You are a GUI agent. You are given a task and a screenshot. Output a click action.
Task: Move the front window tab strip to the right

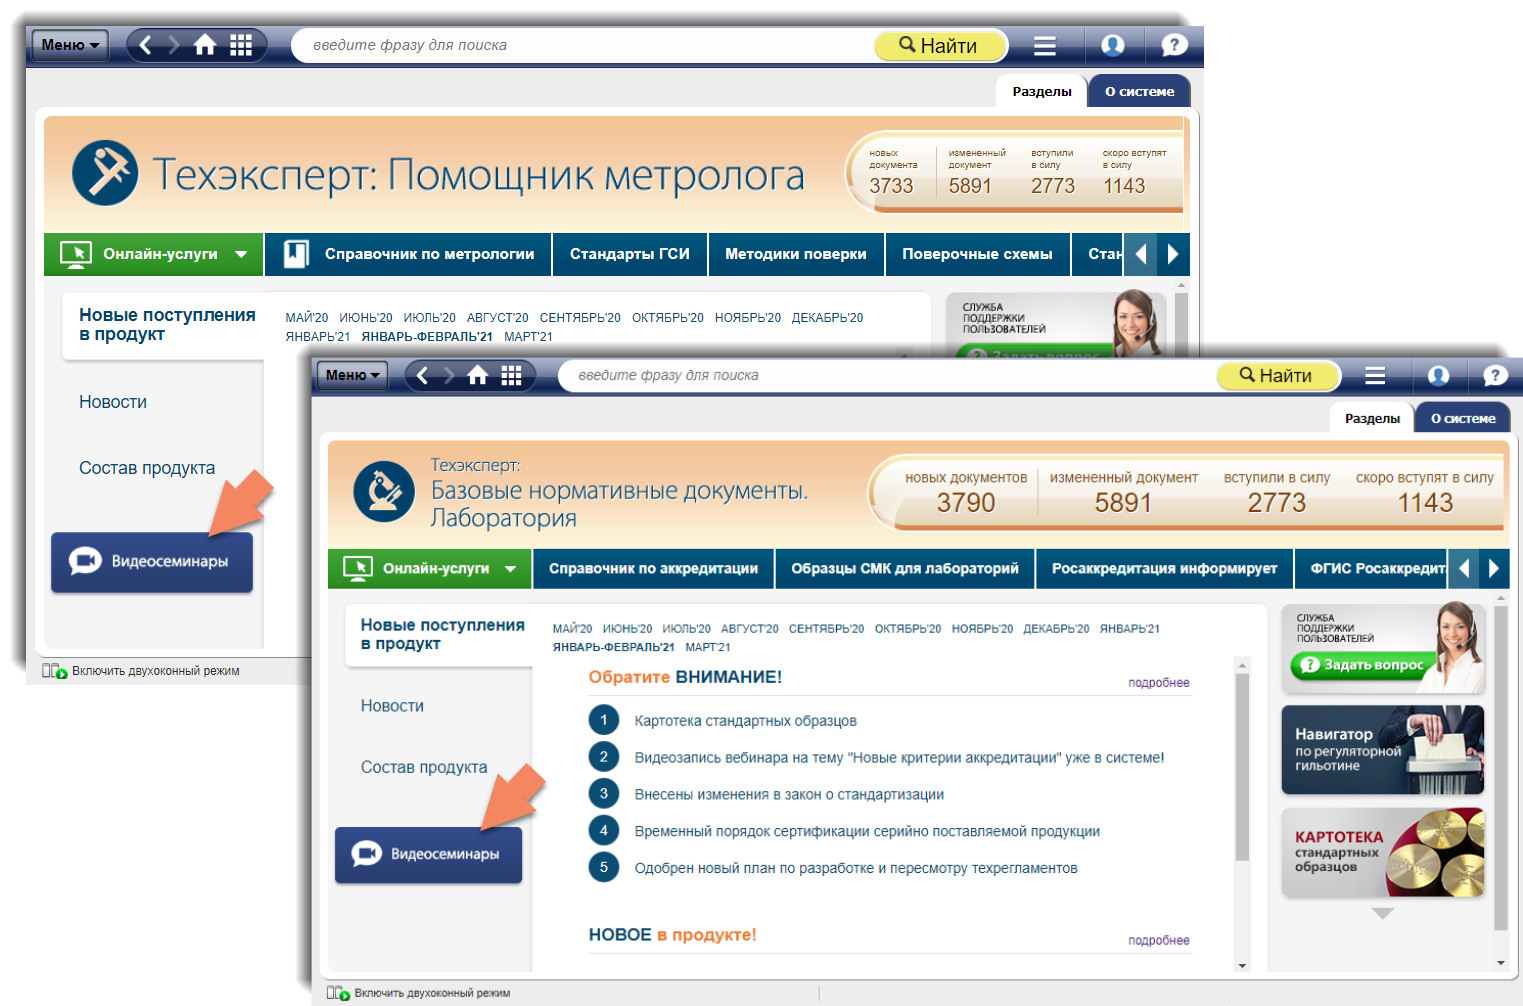click(x=1493, y=568)
